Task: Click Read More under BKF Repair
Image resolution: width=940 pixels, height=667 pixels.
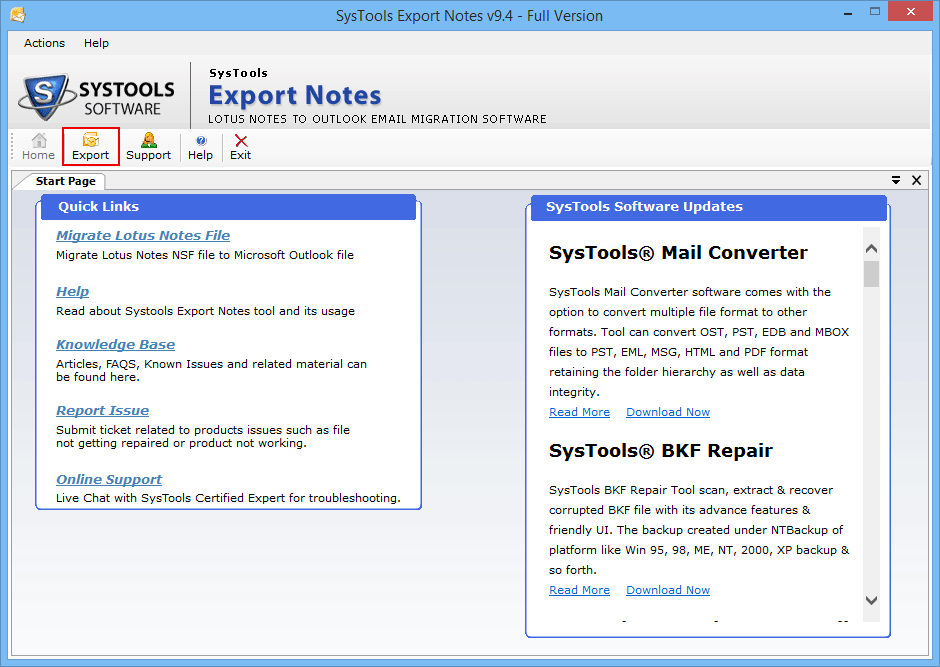Action: pyautogui.click(x=579, y=590)
